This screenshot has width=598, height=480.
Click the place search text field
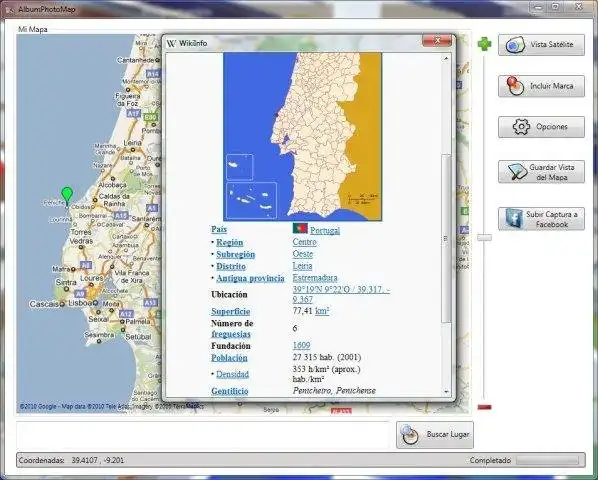tap(202, 435)
